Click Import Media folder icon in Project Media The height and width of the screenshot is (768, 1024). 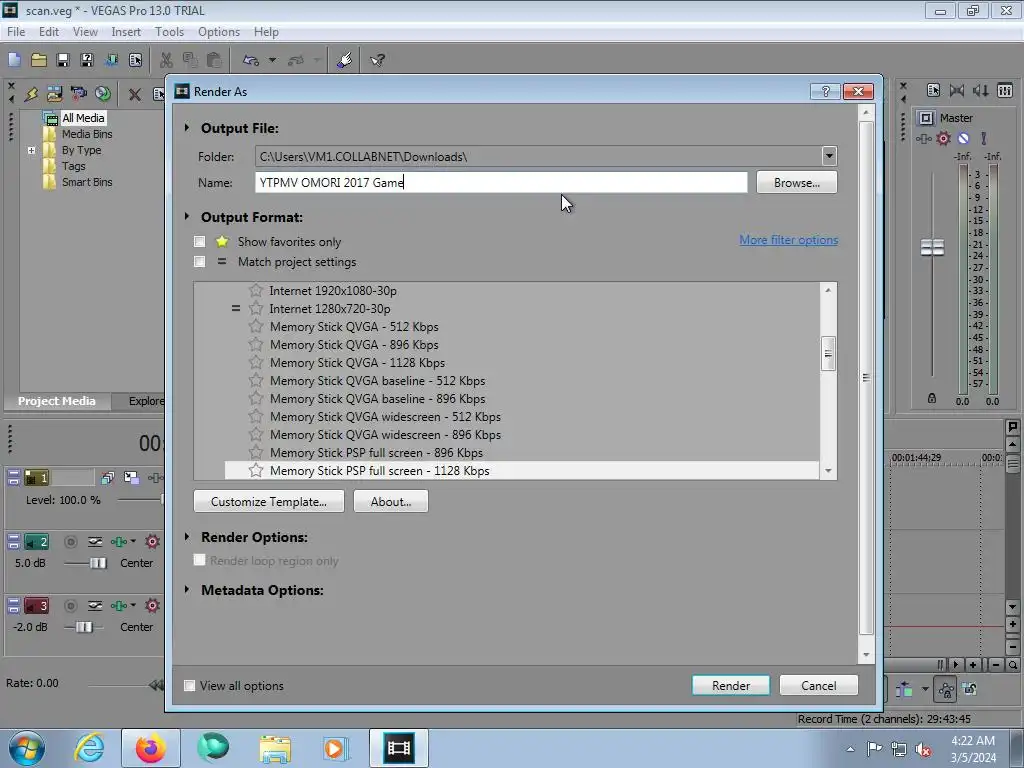pyautogui.click(x=54, y=94)
